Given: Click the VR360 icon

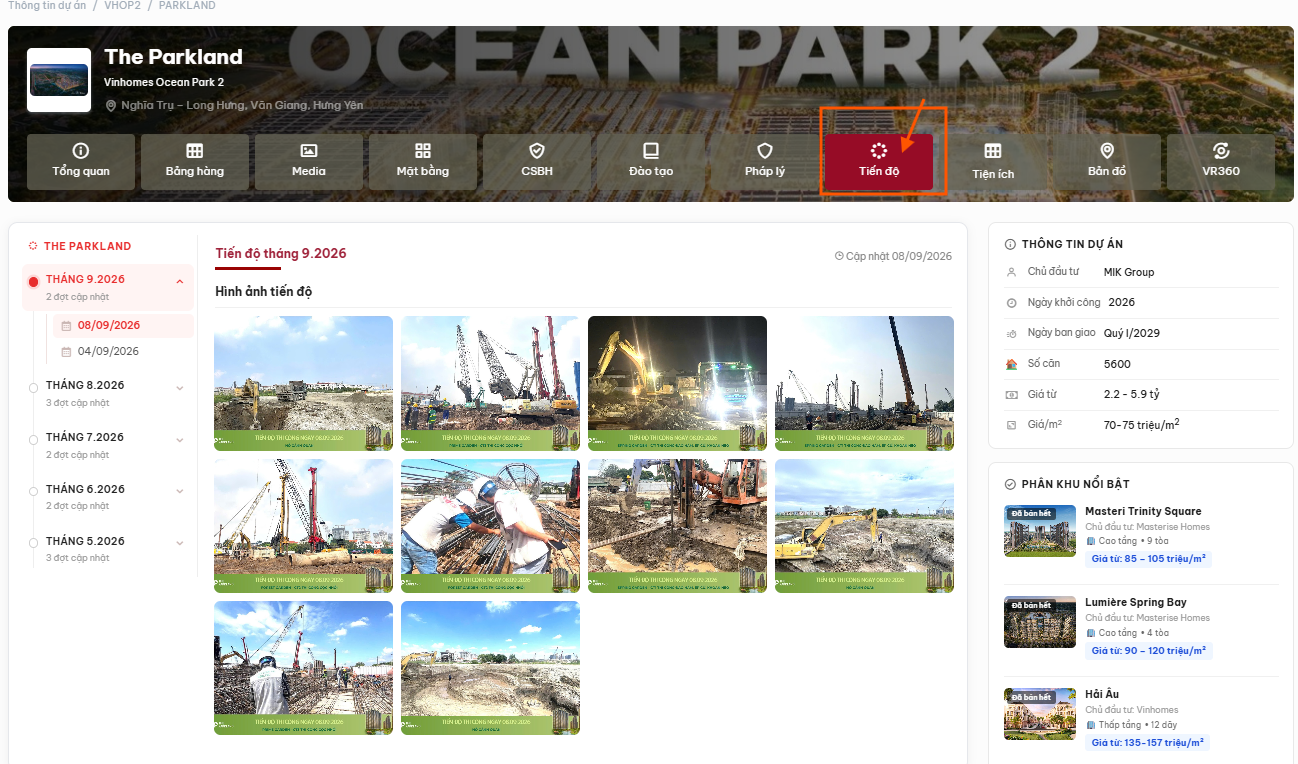Looking at the screenshot, I should point(1221,150).
